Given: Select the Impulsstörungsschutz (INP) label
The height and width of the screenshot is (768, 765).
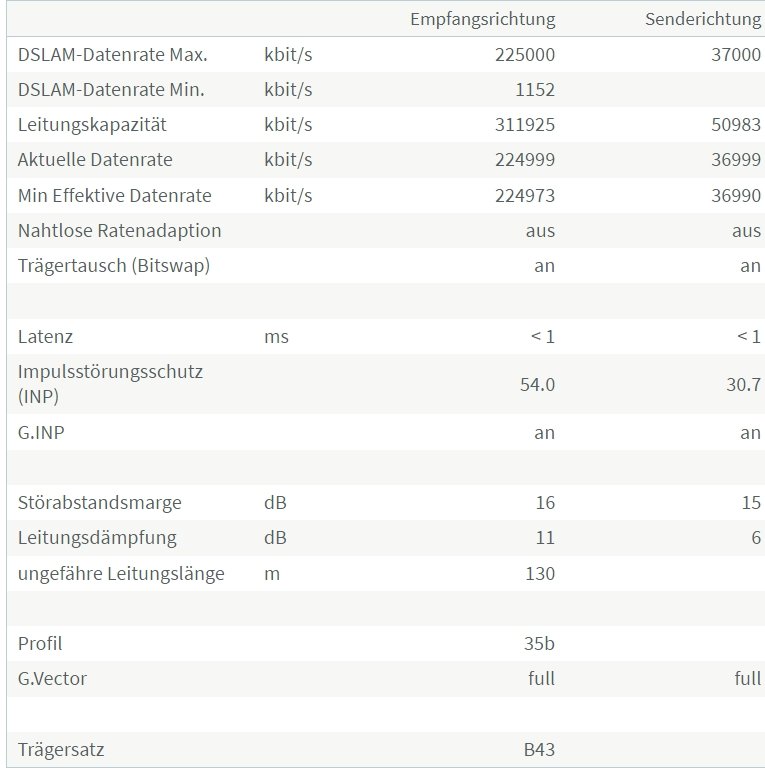Looking at the screenshot, I should pos(110,384).
